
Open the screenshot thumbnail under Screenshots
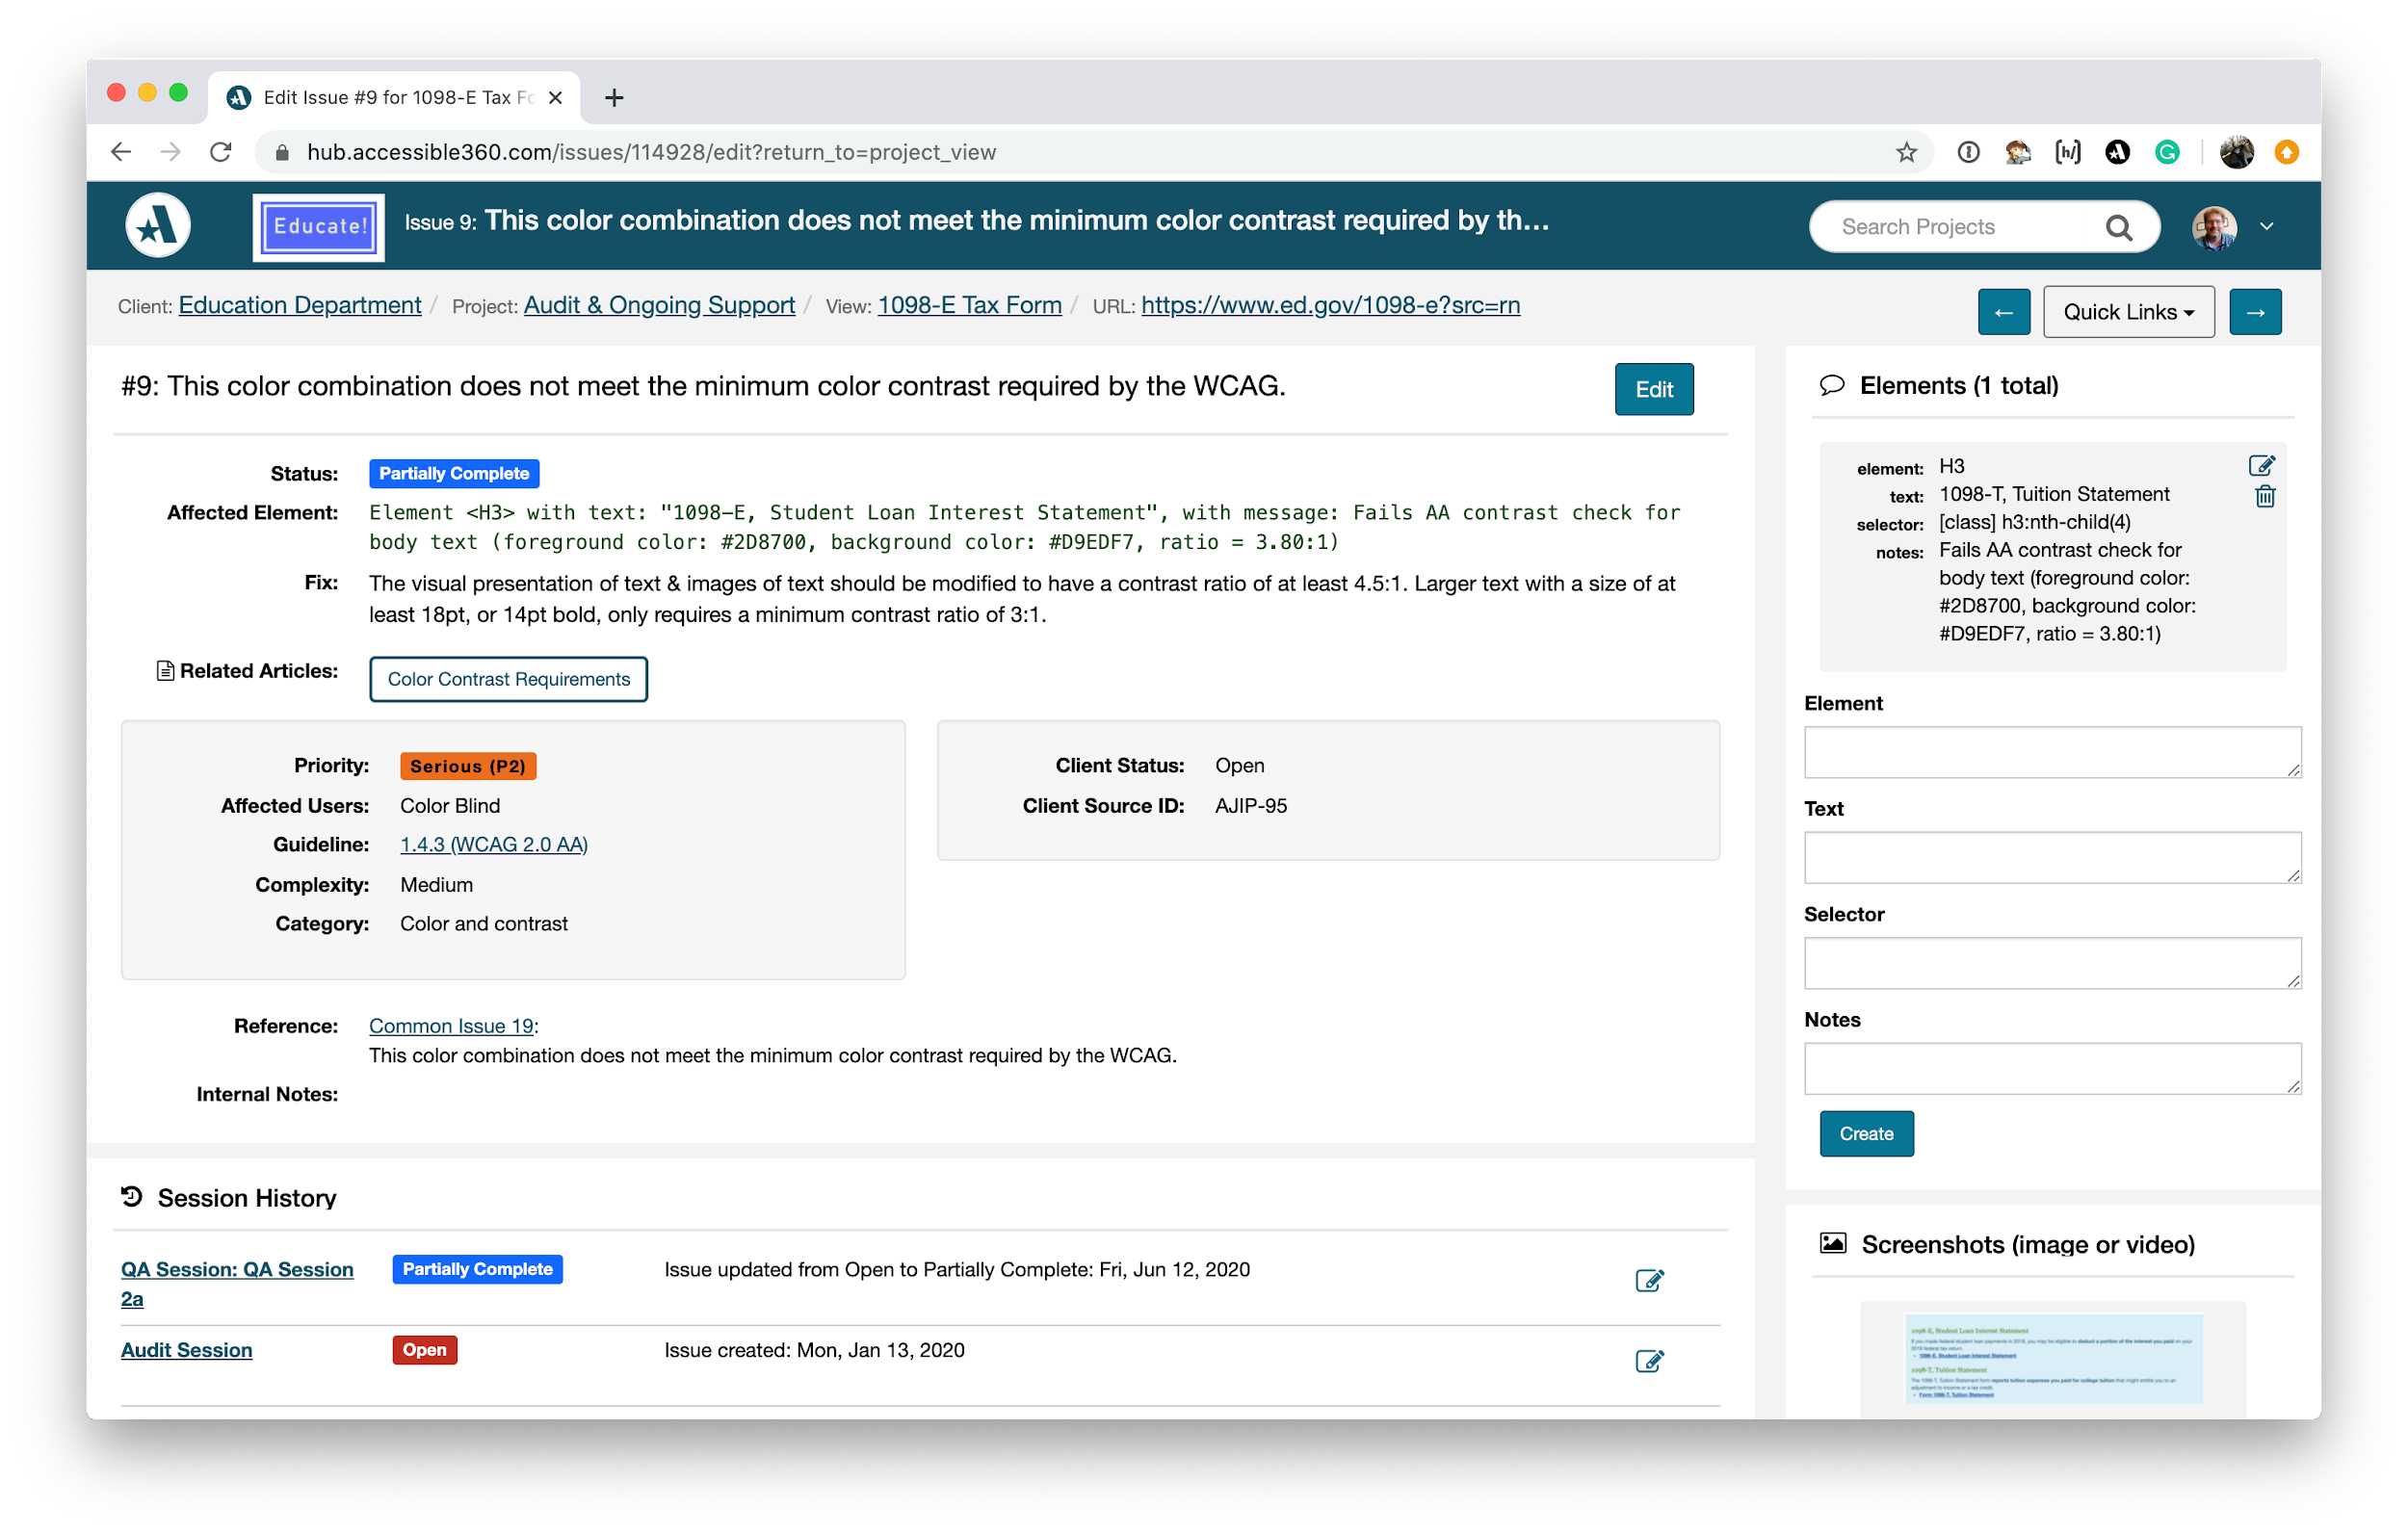[2052, 1360]
